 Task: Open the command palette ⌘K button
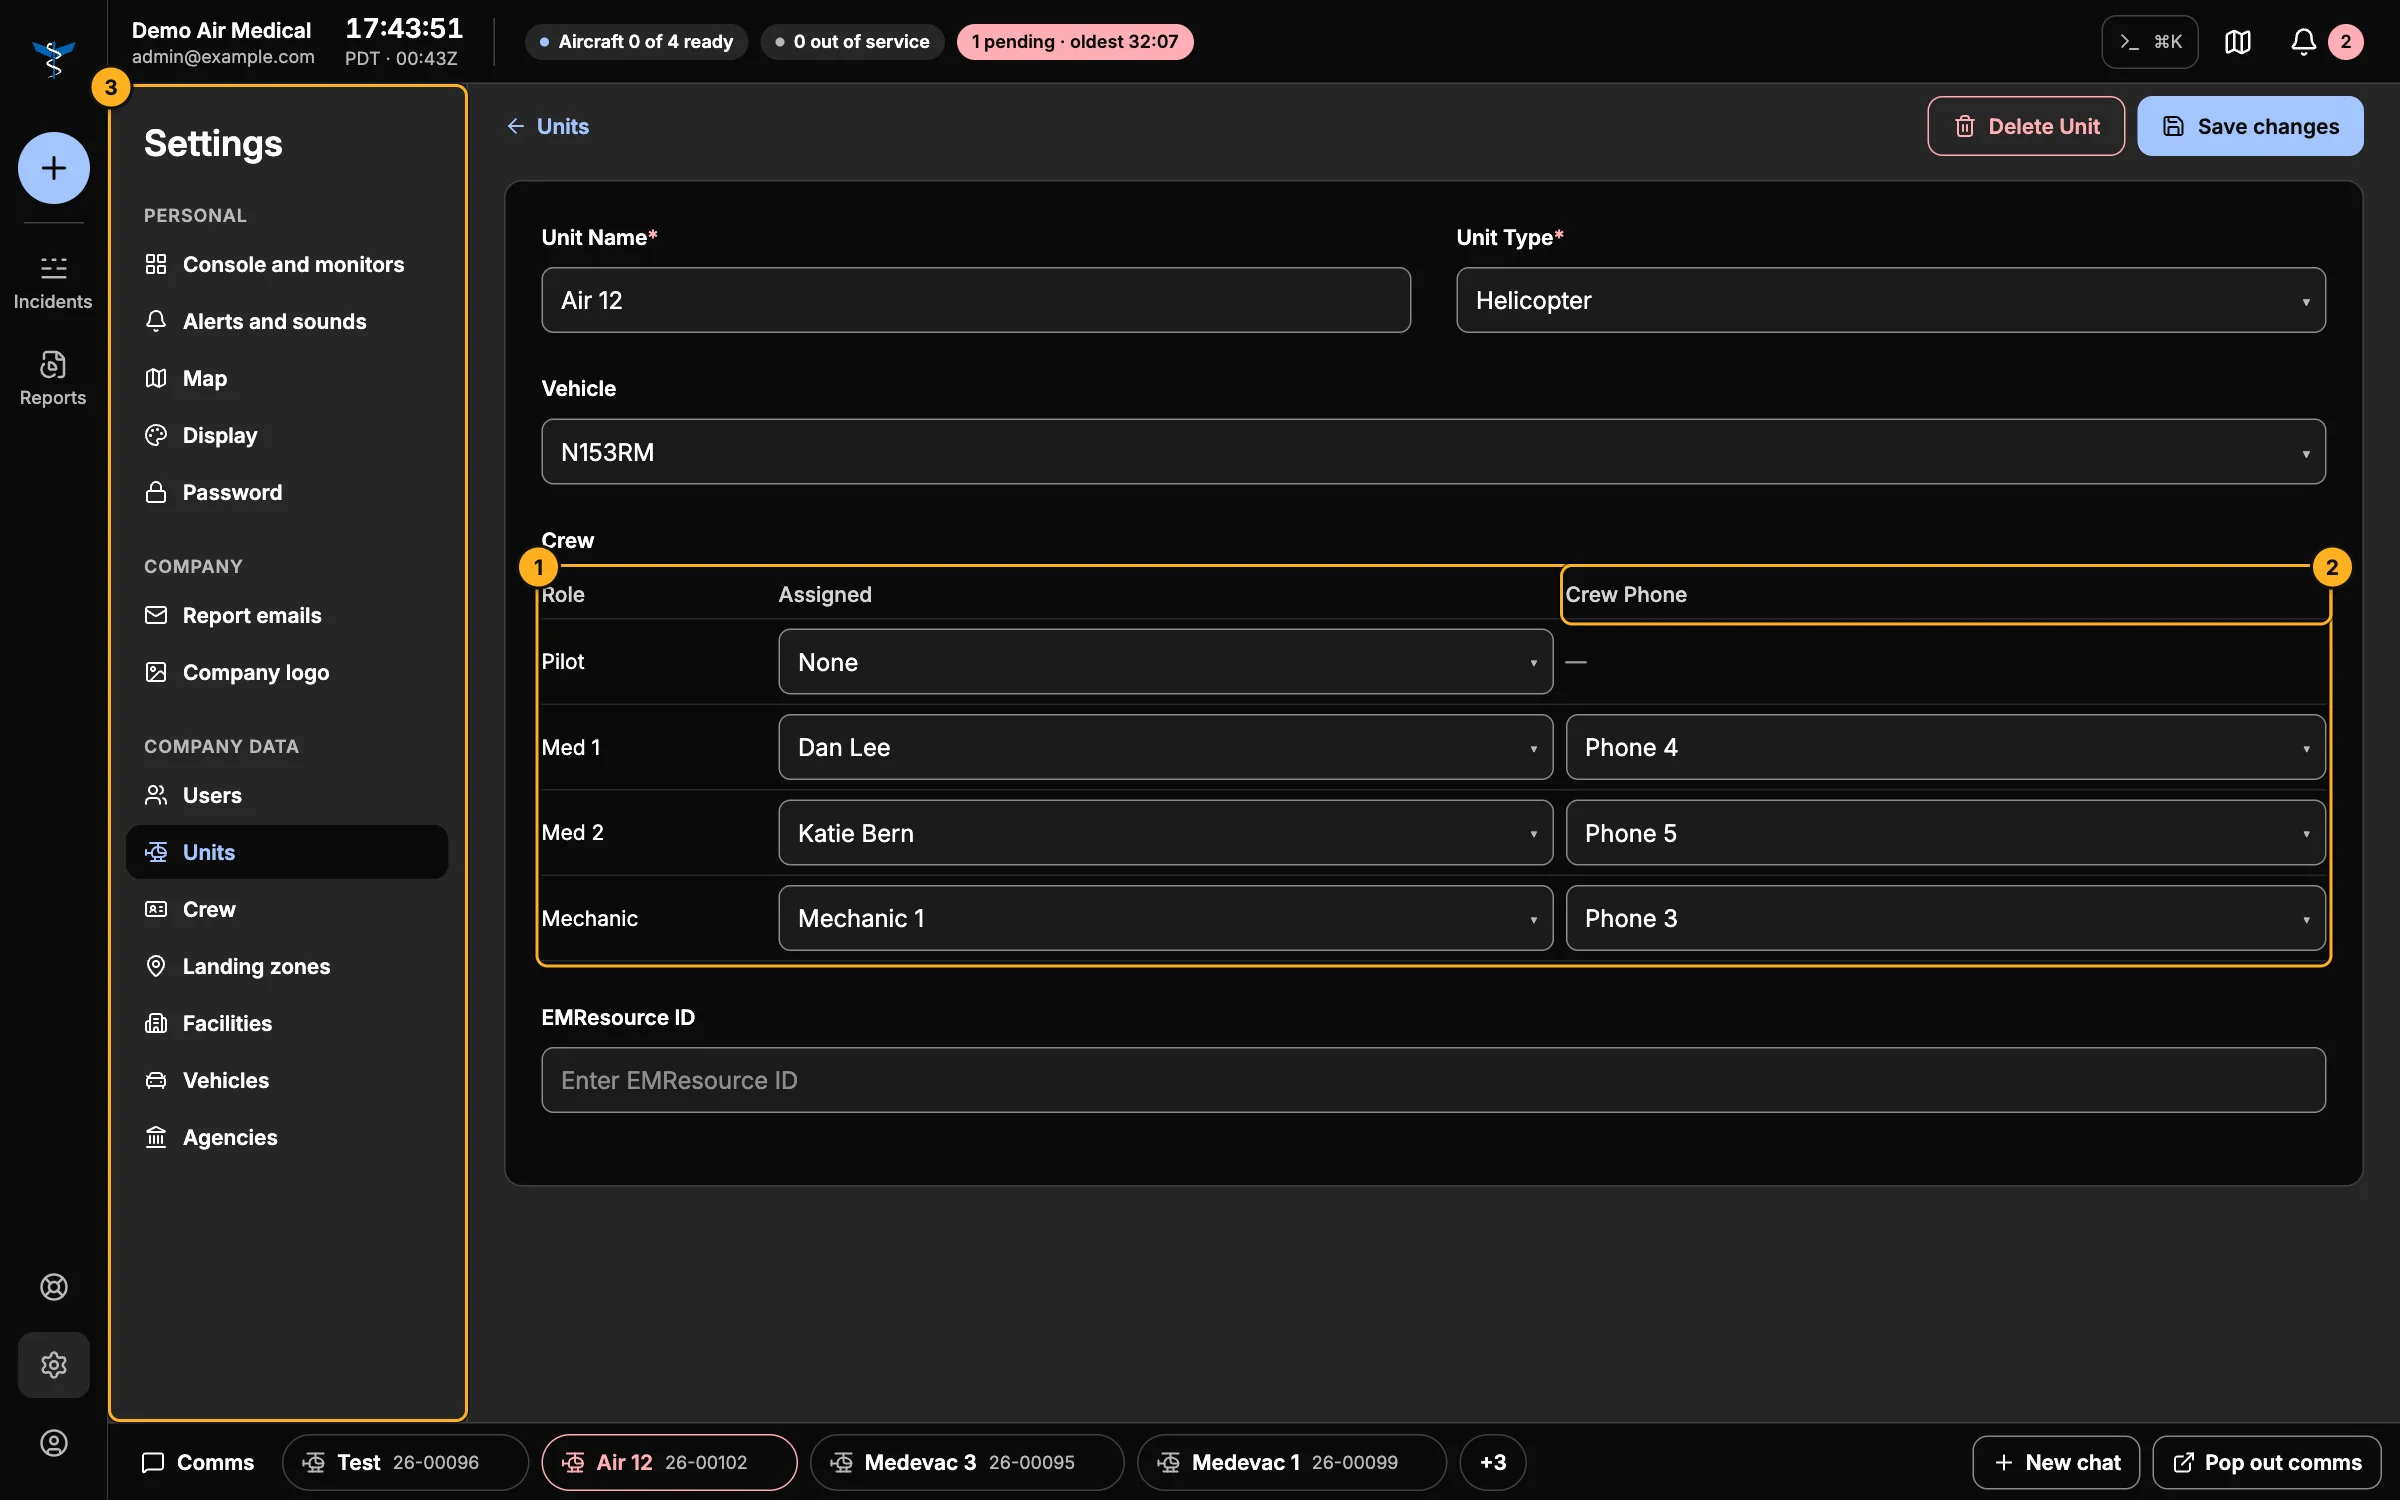tap(2150, 42)
